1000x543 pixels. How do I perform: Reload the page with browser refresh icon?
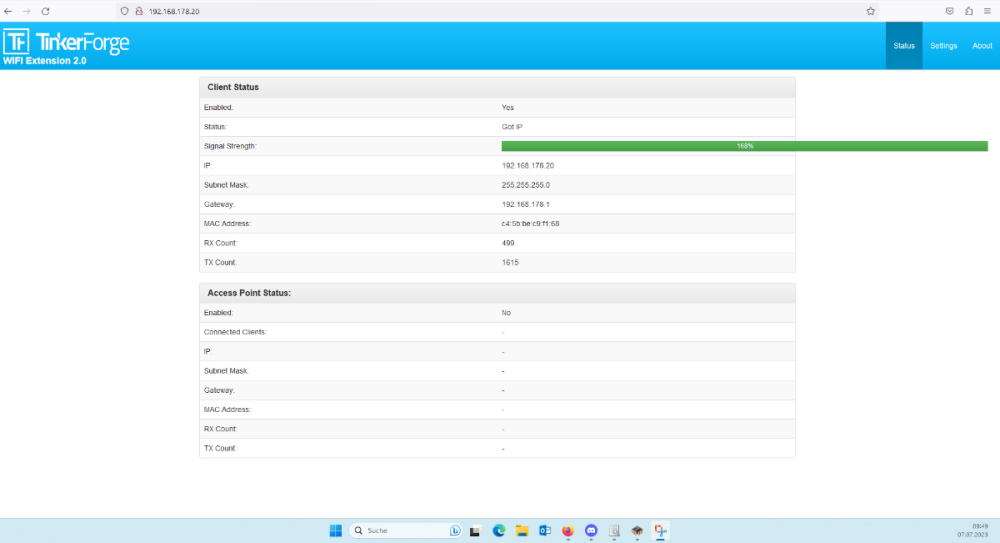(x=45, y=11)
